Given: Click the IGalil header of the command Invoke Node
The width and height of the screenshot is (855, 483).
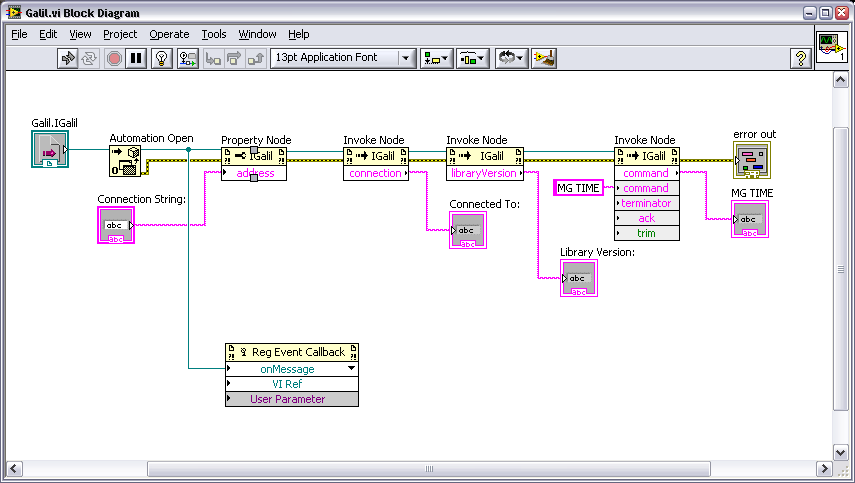Looking at the screenshot, I should pyautogui.click(x=647, y=156).
